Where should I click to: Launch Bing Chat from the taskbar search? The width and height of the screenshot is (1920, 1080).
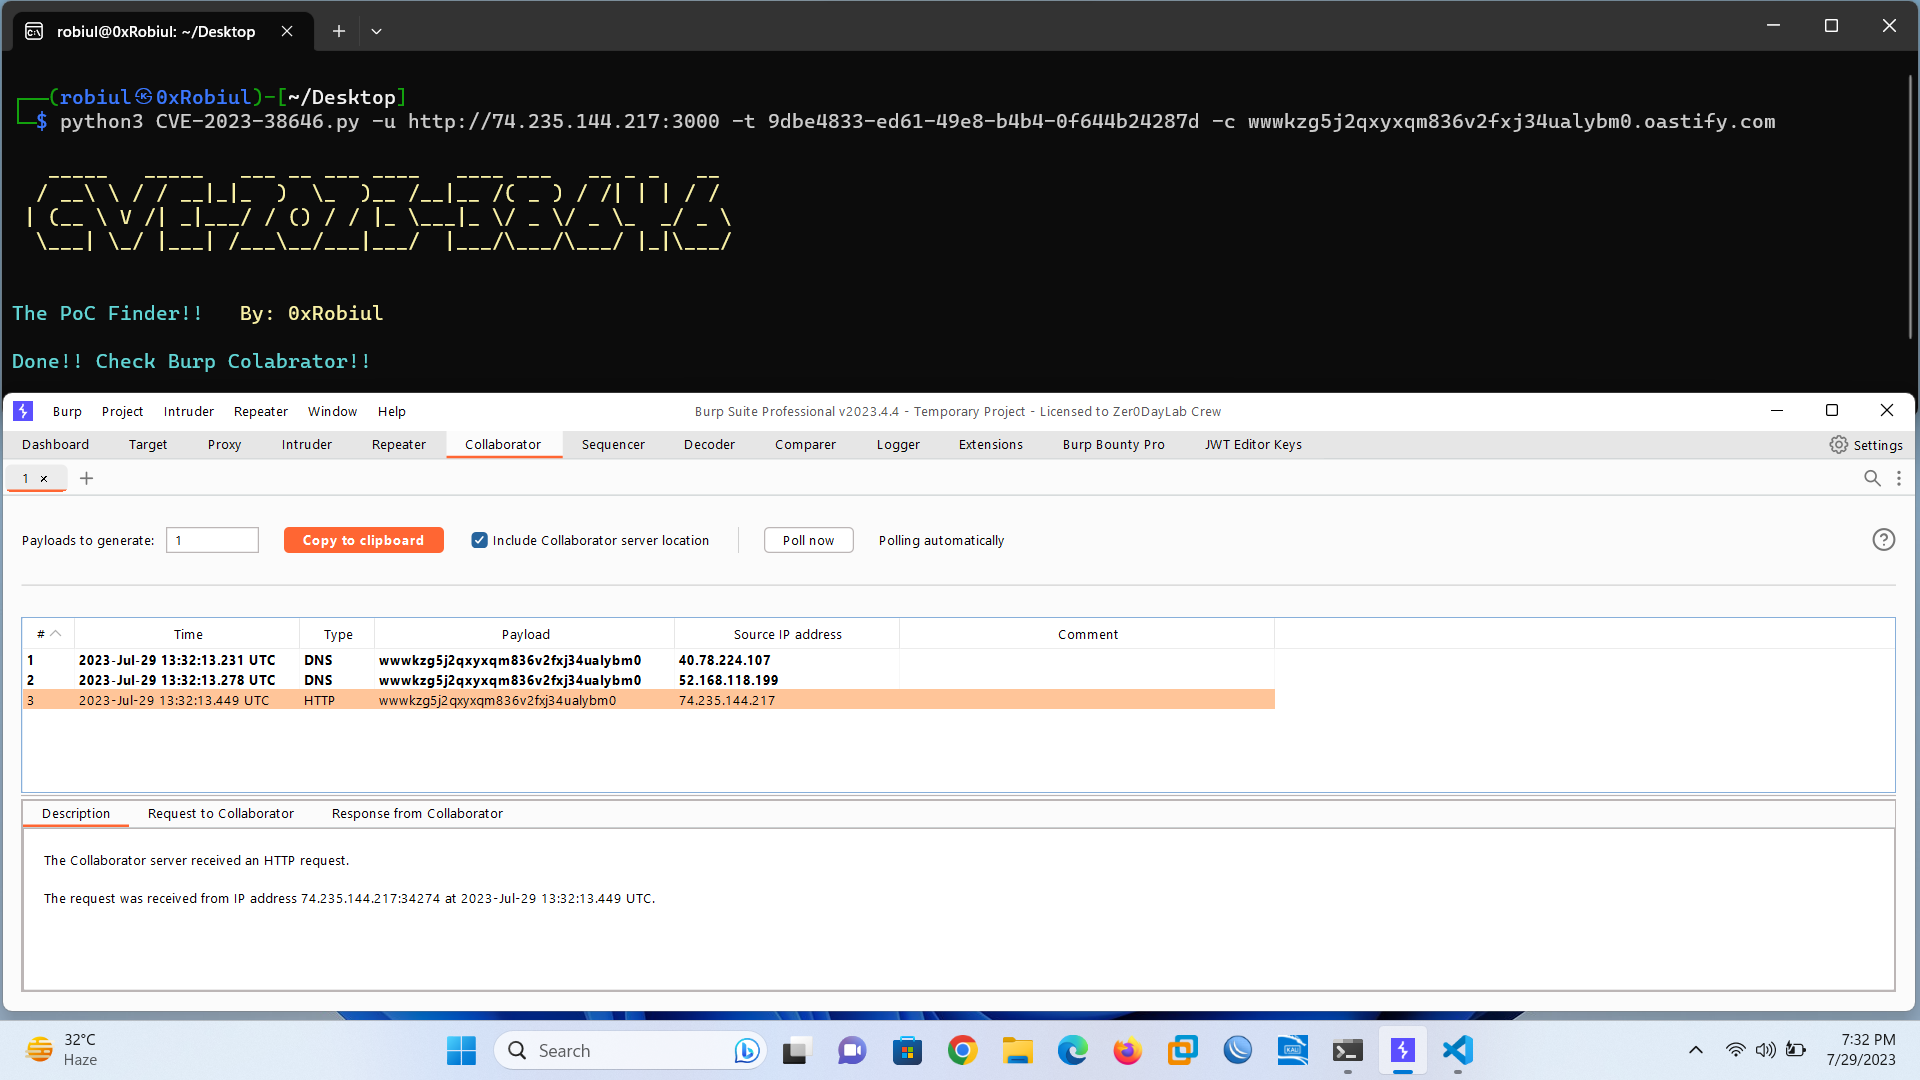746,1050
